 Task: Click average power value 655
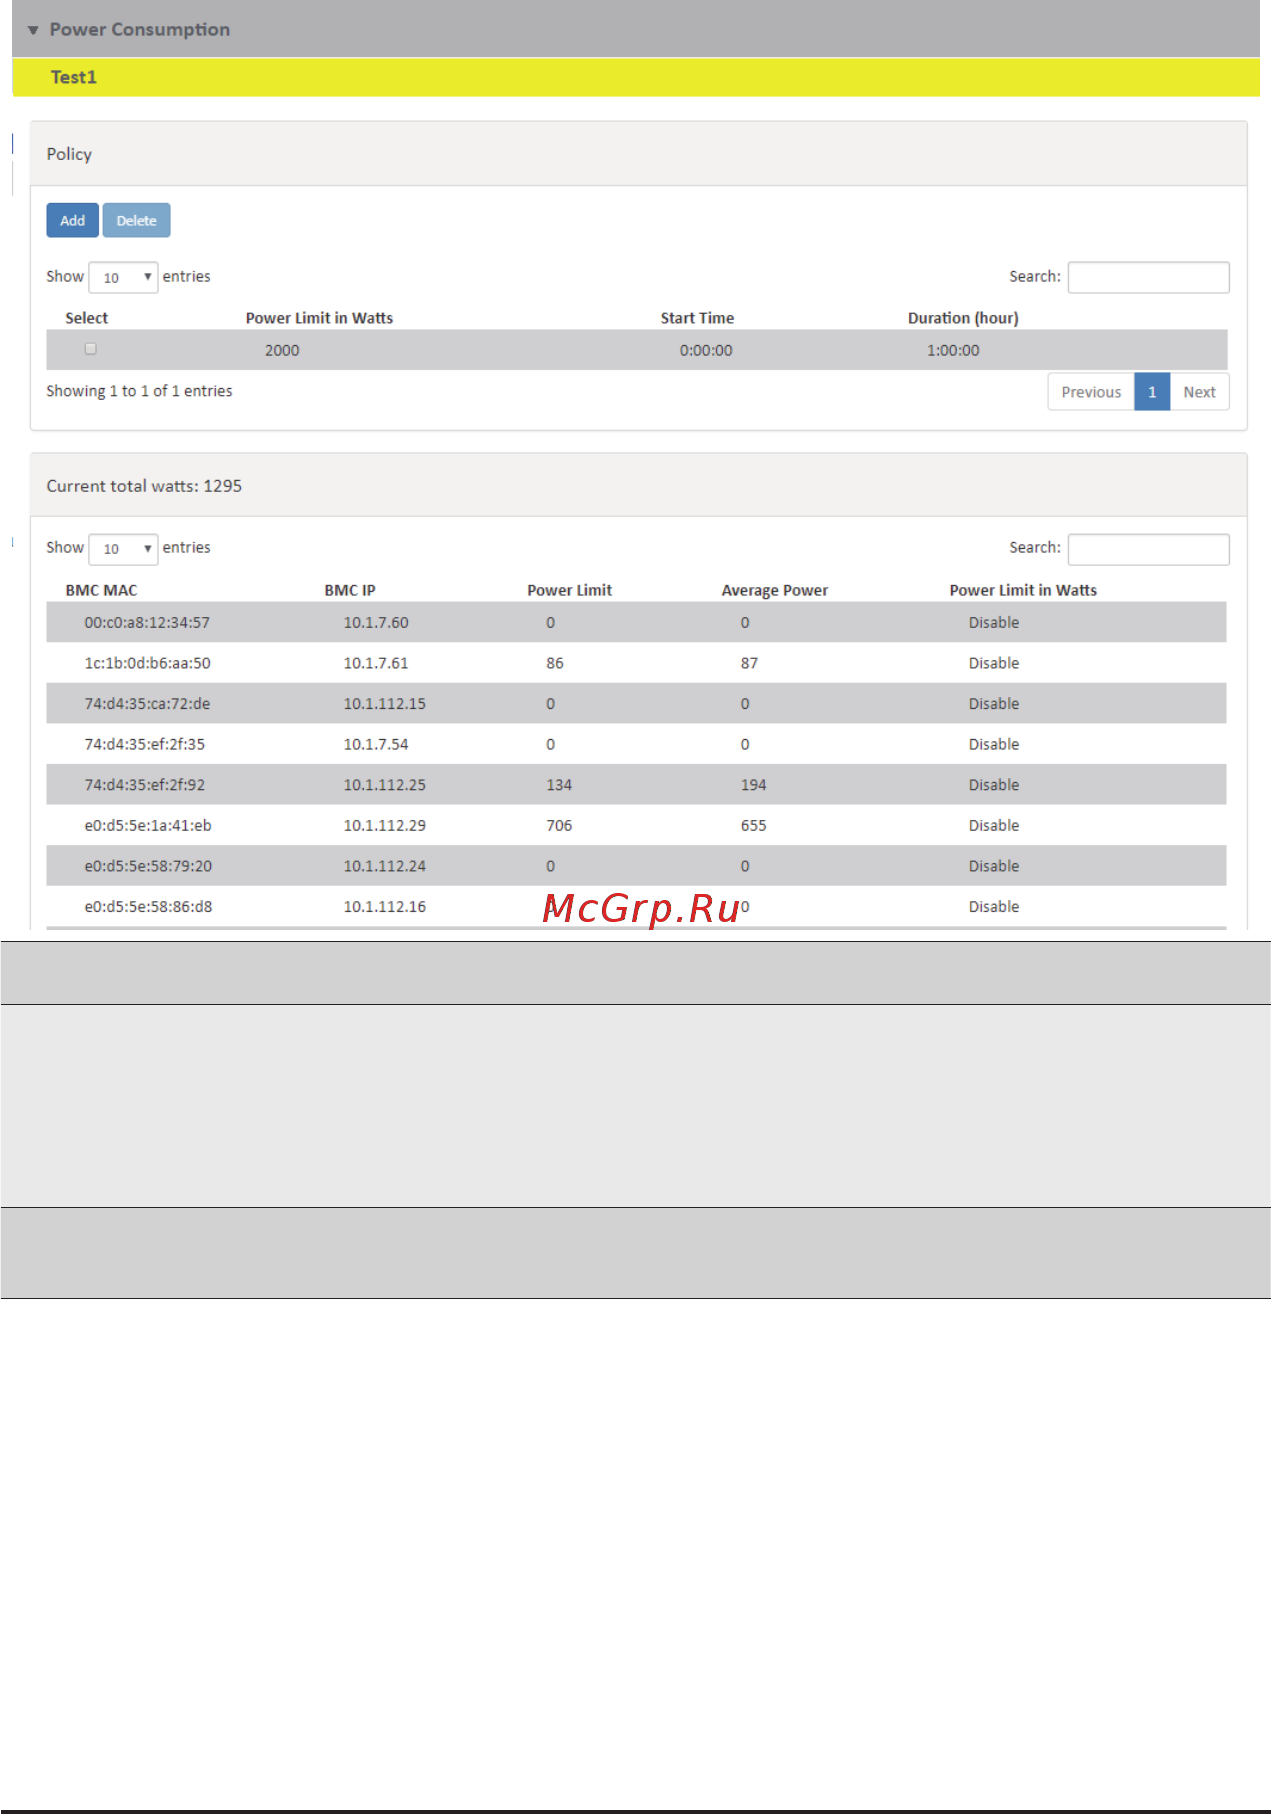click(753, 825)
